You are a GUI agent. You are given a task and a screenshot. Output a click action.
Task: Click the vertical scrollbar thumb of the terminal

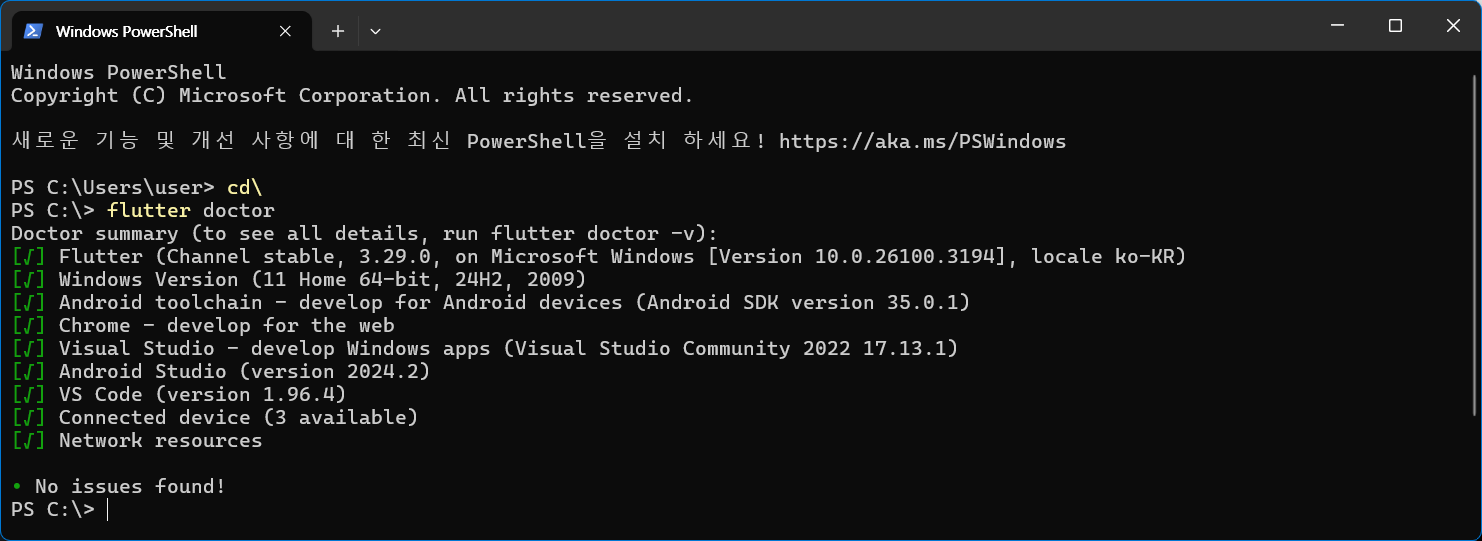click(1476, 243)
